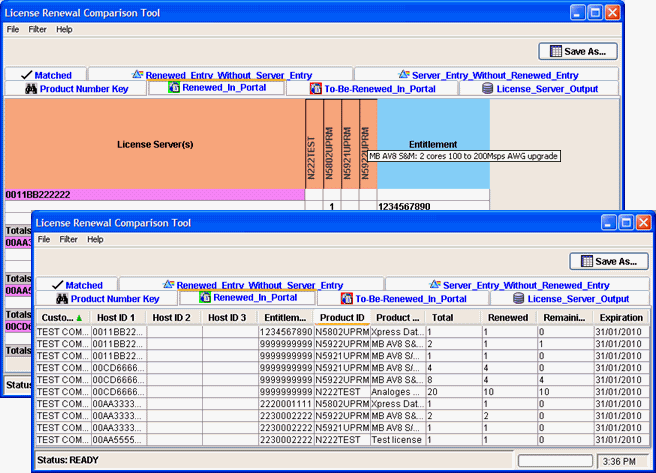Select the blue Entitlement column header
The width and height of the screenshot is (656, 473).
(432, 144)
